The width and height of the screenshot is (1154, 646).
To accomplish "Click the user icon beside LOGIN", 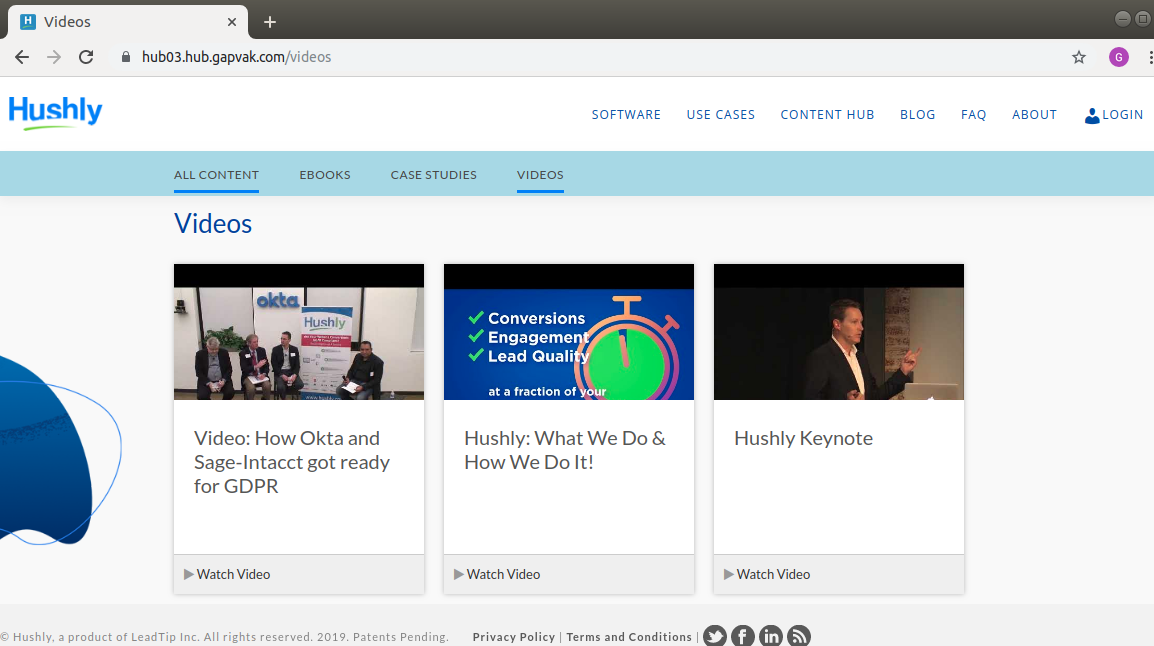I will click(x=1092, y=116).
